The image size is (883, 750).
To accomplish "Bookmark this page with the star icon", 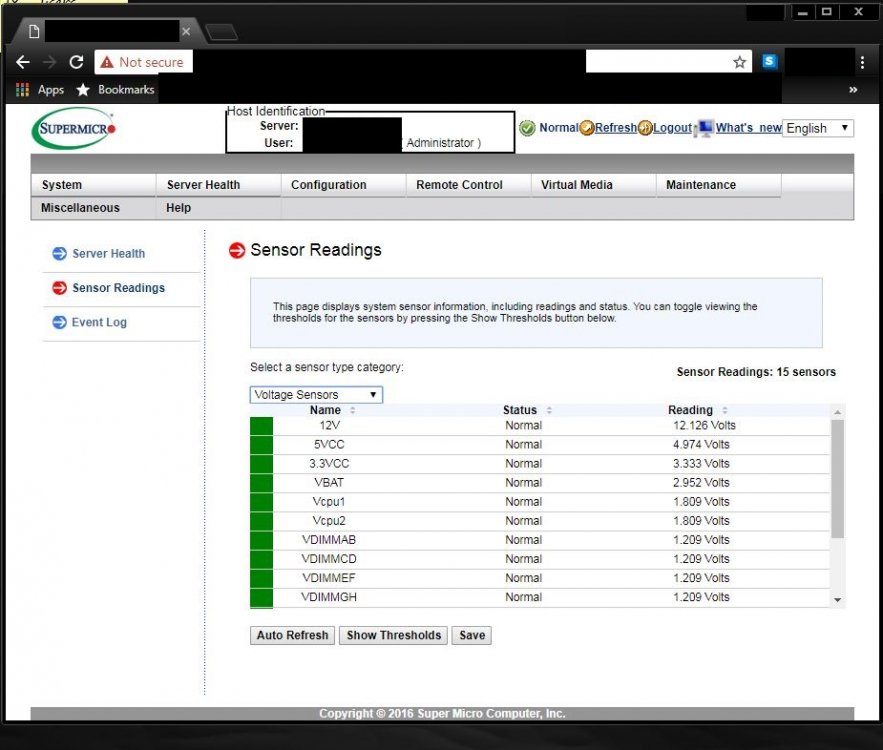I will pos(739,62).
